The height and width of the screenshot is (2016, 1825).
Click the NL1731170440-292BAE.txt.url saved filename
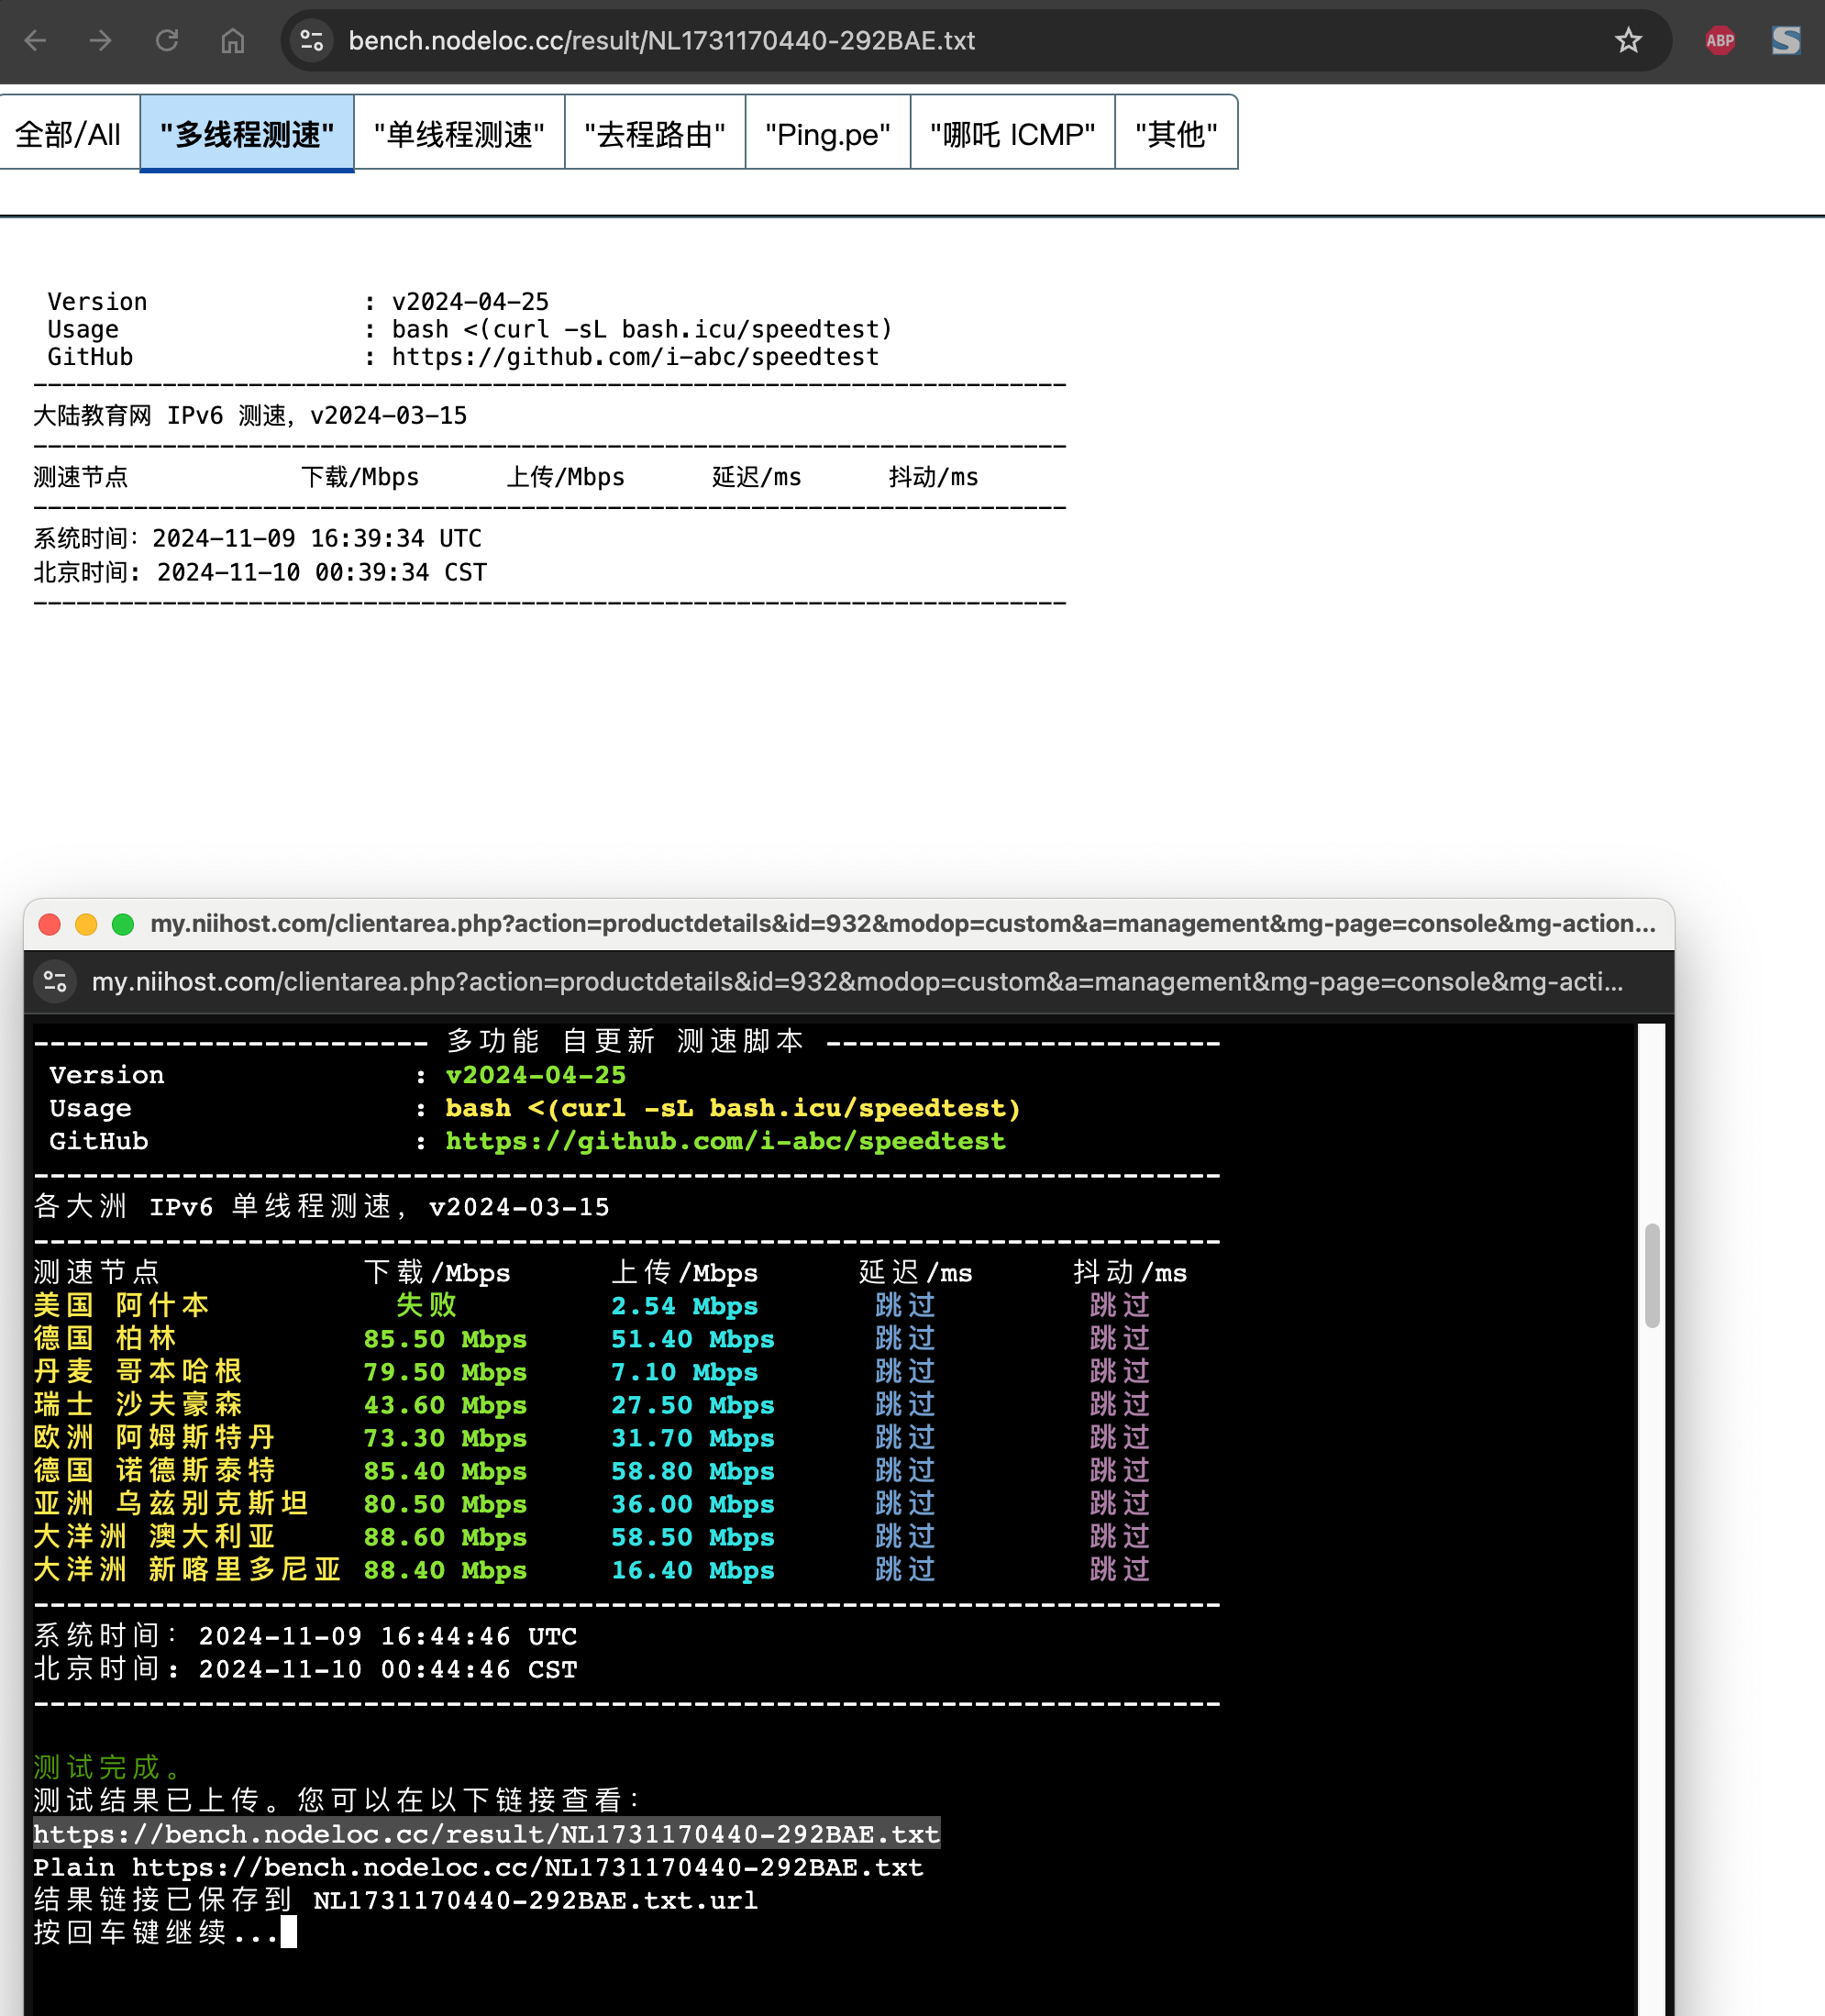[x=535, y=1900]
